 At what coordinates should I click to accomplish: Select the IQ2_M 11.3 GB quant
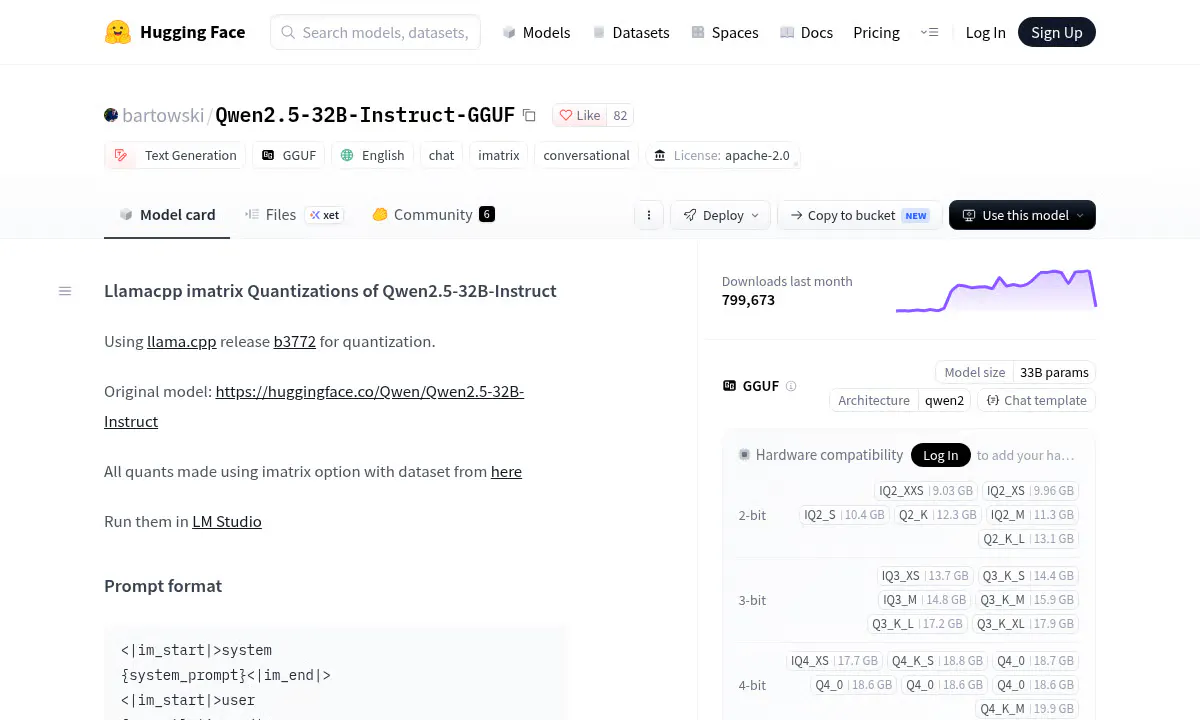coord(1032,515)
